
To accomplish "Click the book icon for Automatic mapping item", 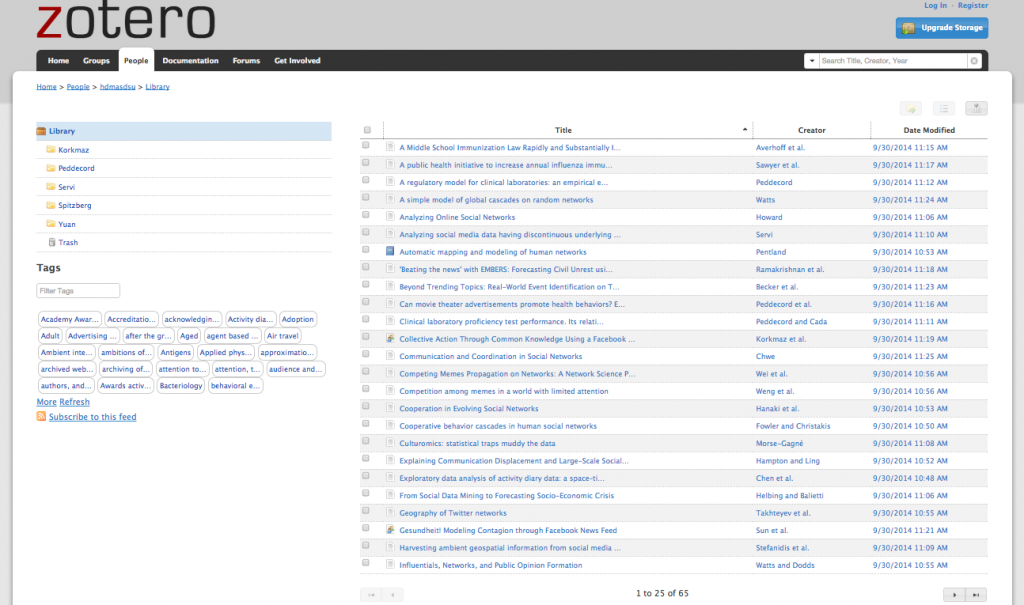I will pyautogui.click(x=390, y=251).
